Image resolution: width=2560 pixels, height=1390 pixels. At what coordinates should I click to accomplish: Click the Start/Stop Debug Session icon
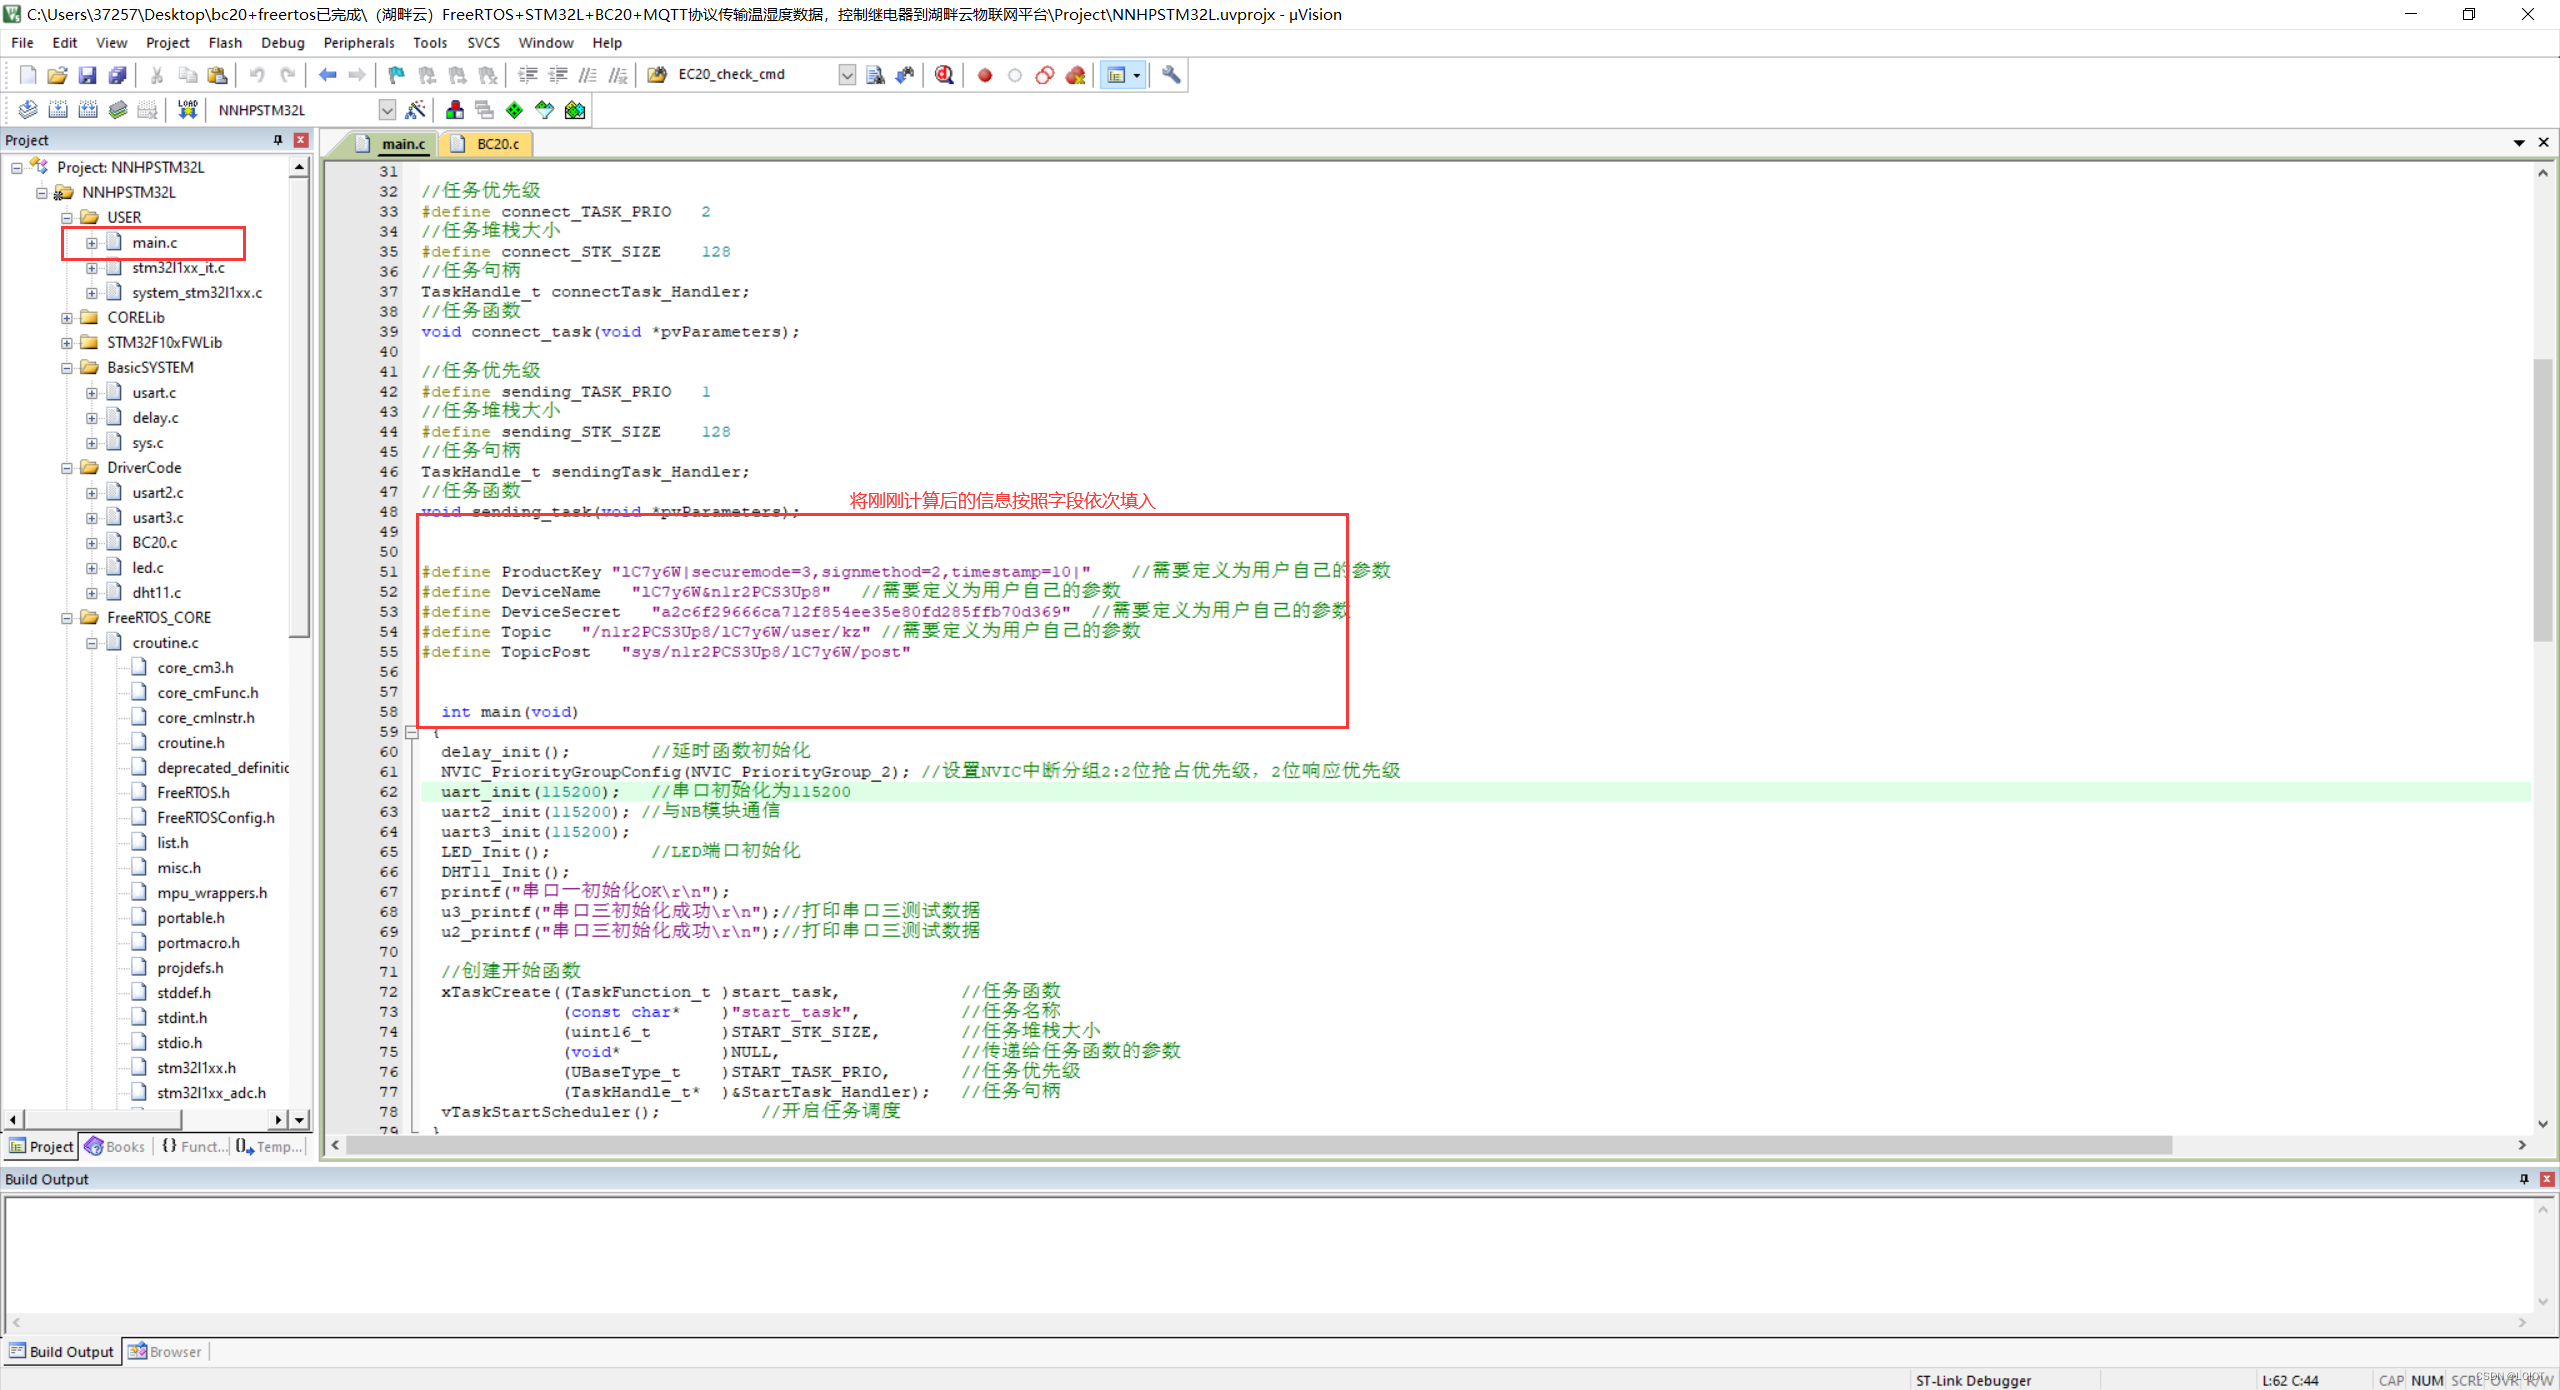pos(944,75)
